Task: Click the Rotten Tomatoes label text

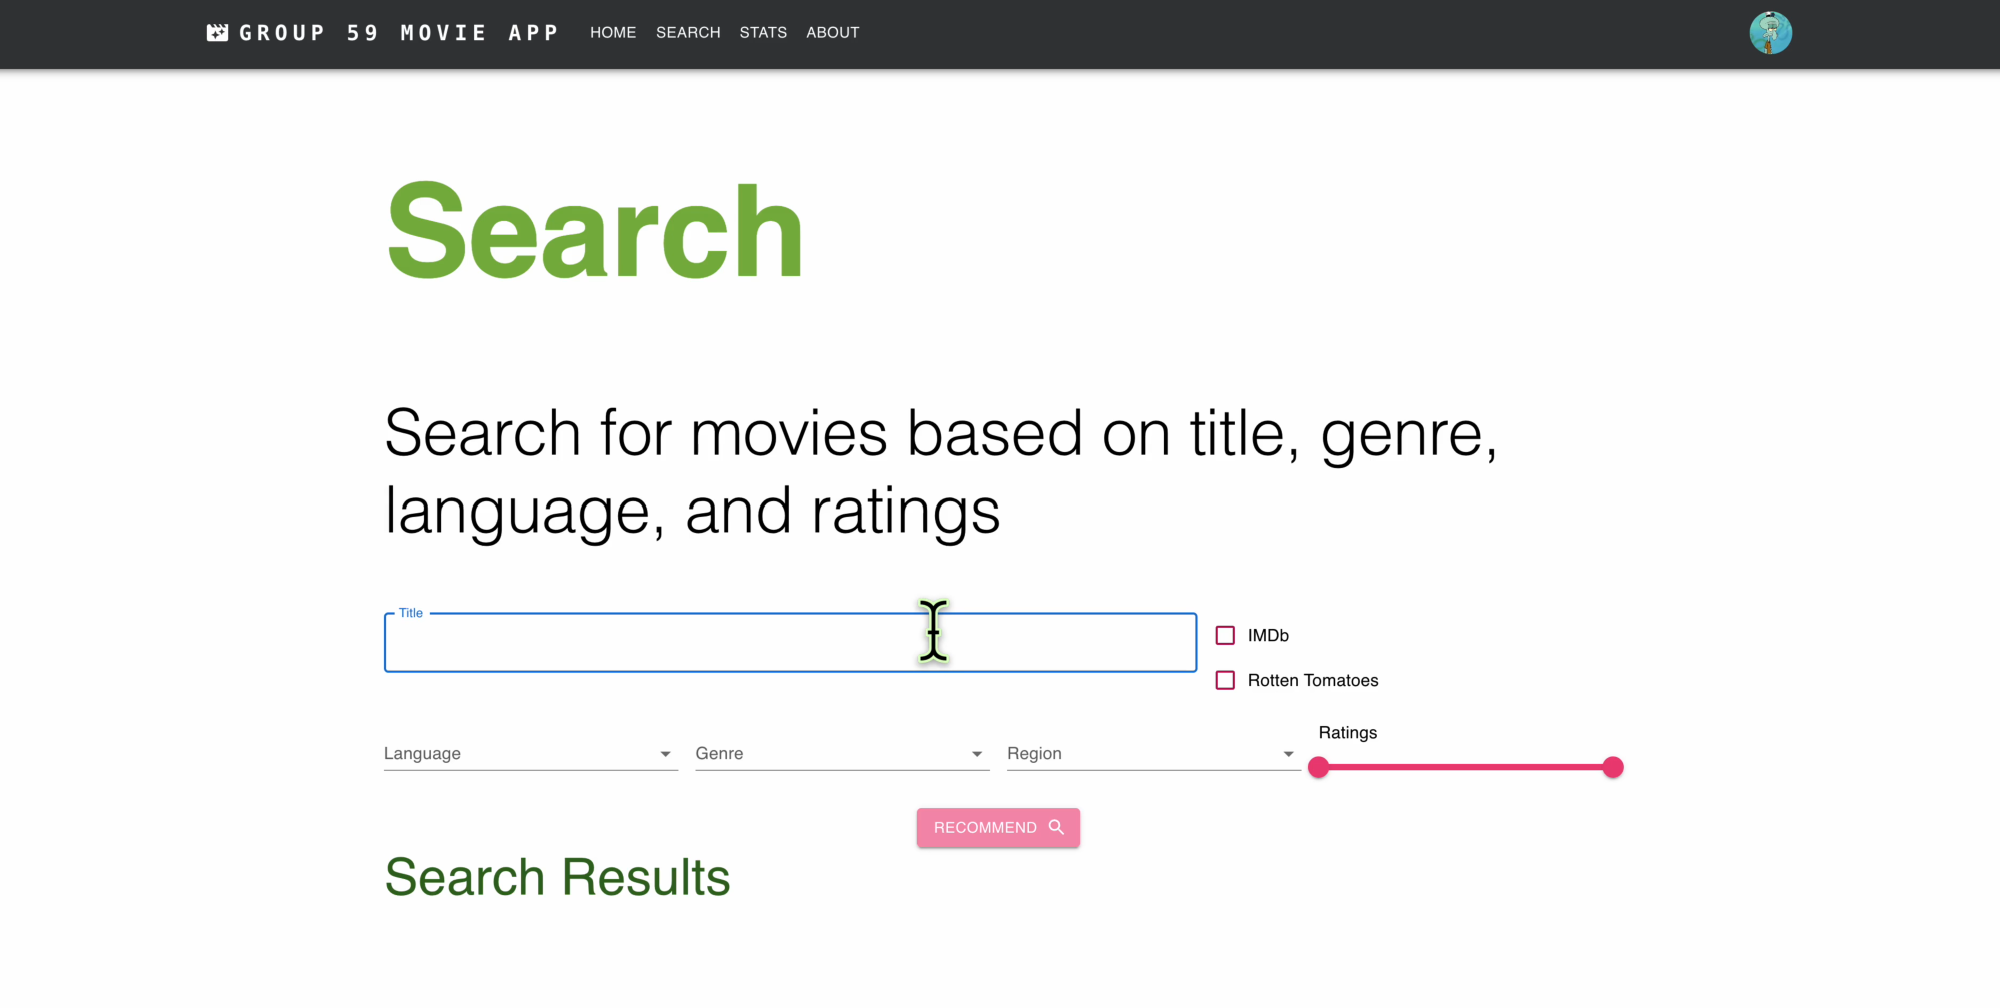Action: pyautogui.click(x=1312, y=680)
